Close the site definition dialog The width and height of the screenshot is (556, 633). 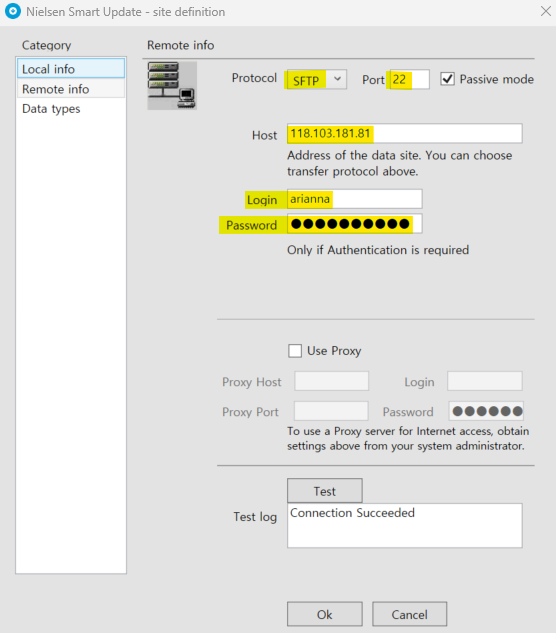546,11
